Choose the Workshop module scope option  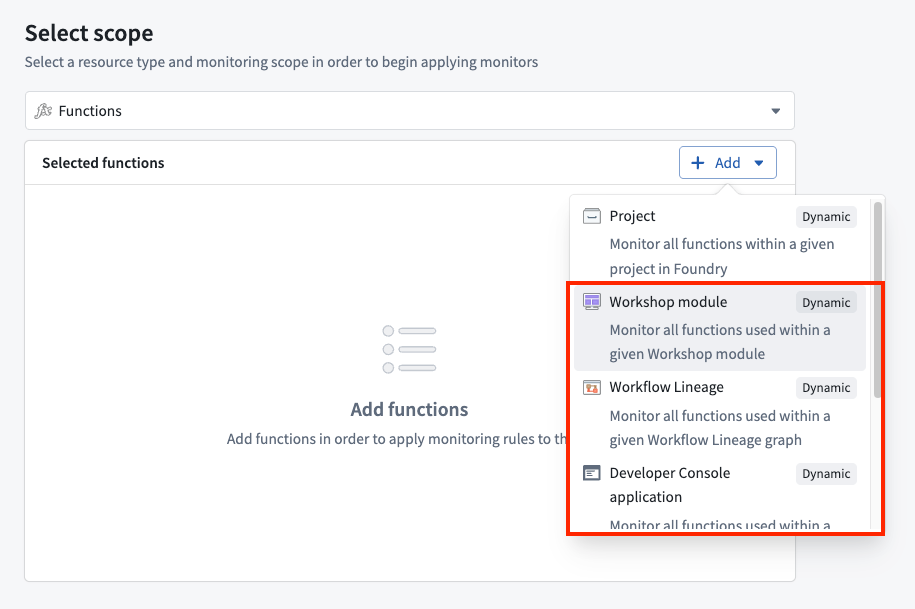(x=700, y=329)
